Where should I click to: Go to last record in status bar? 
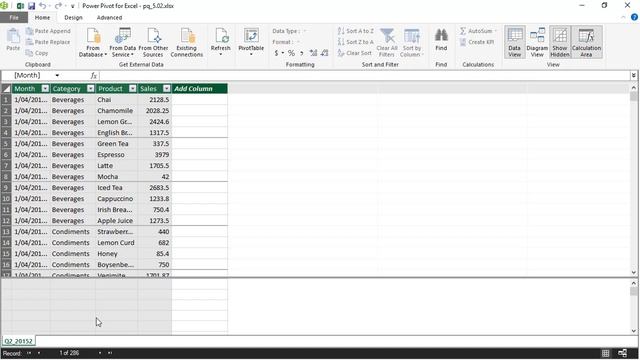coord(110,353)
